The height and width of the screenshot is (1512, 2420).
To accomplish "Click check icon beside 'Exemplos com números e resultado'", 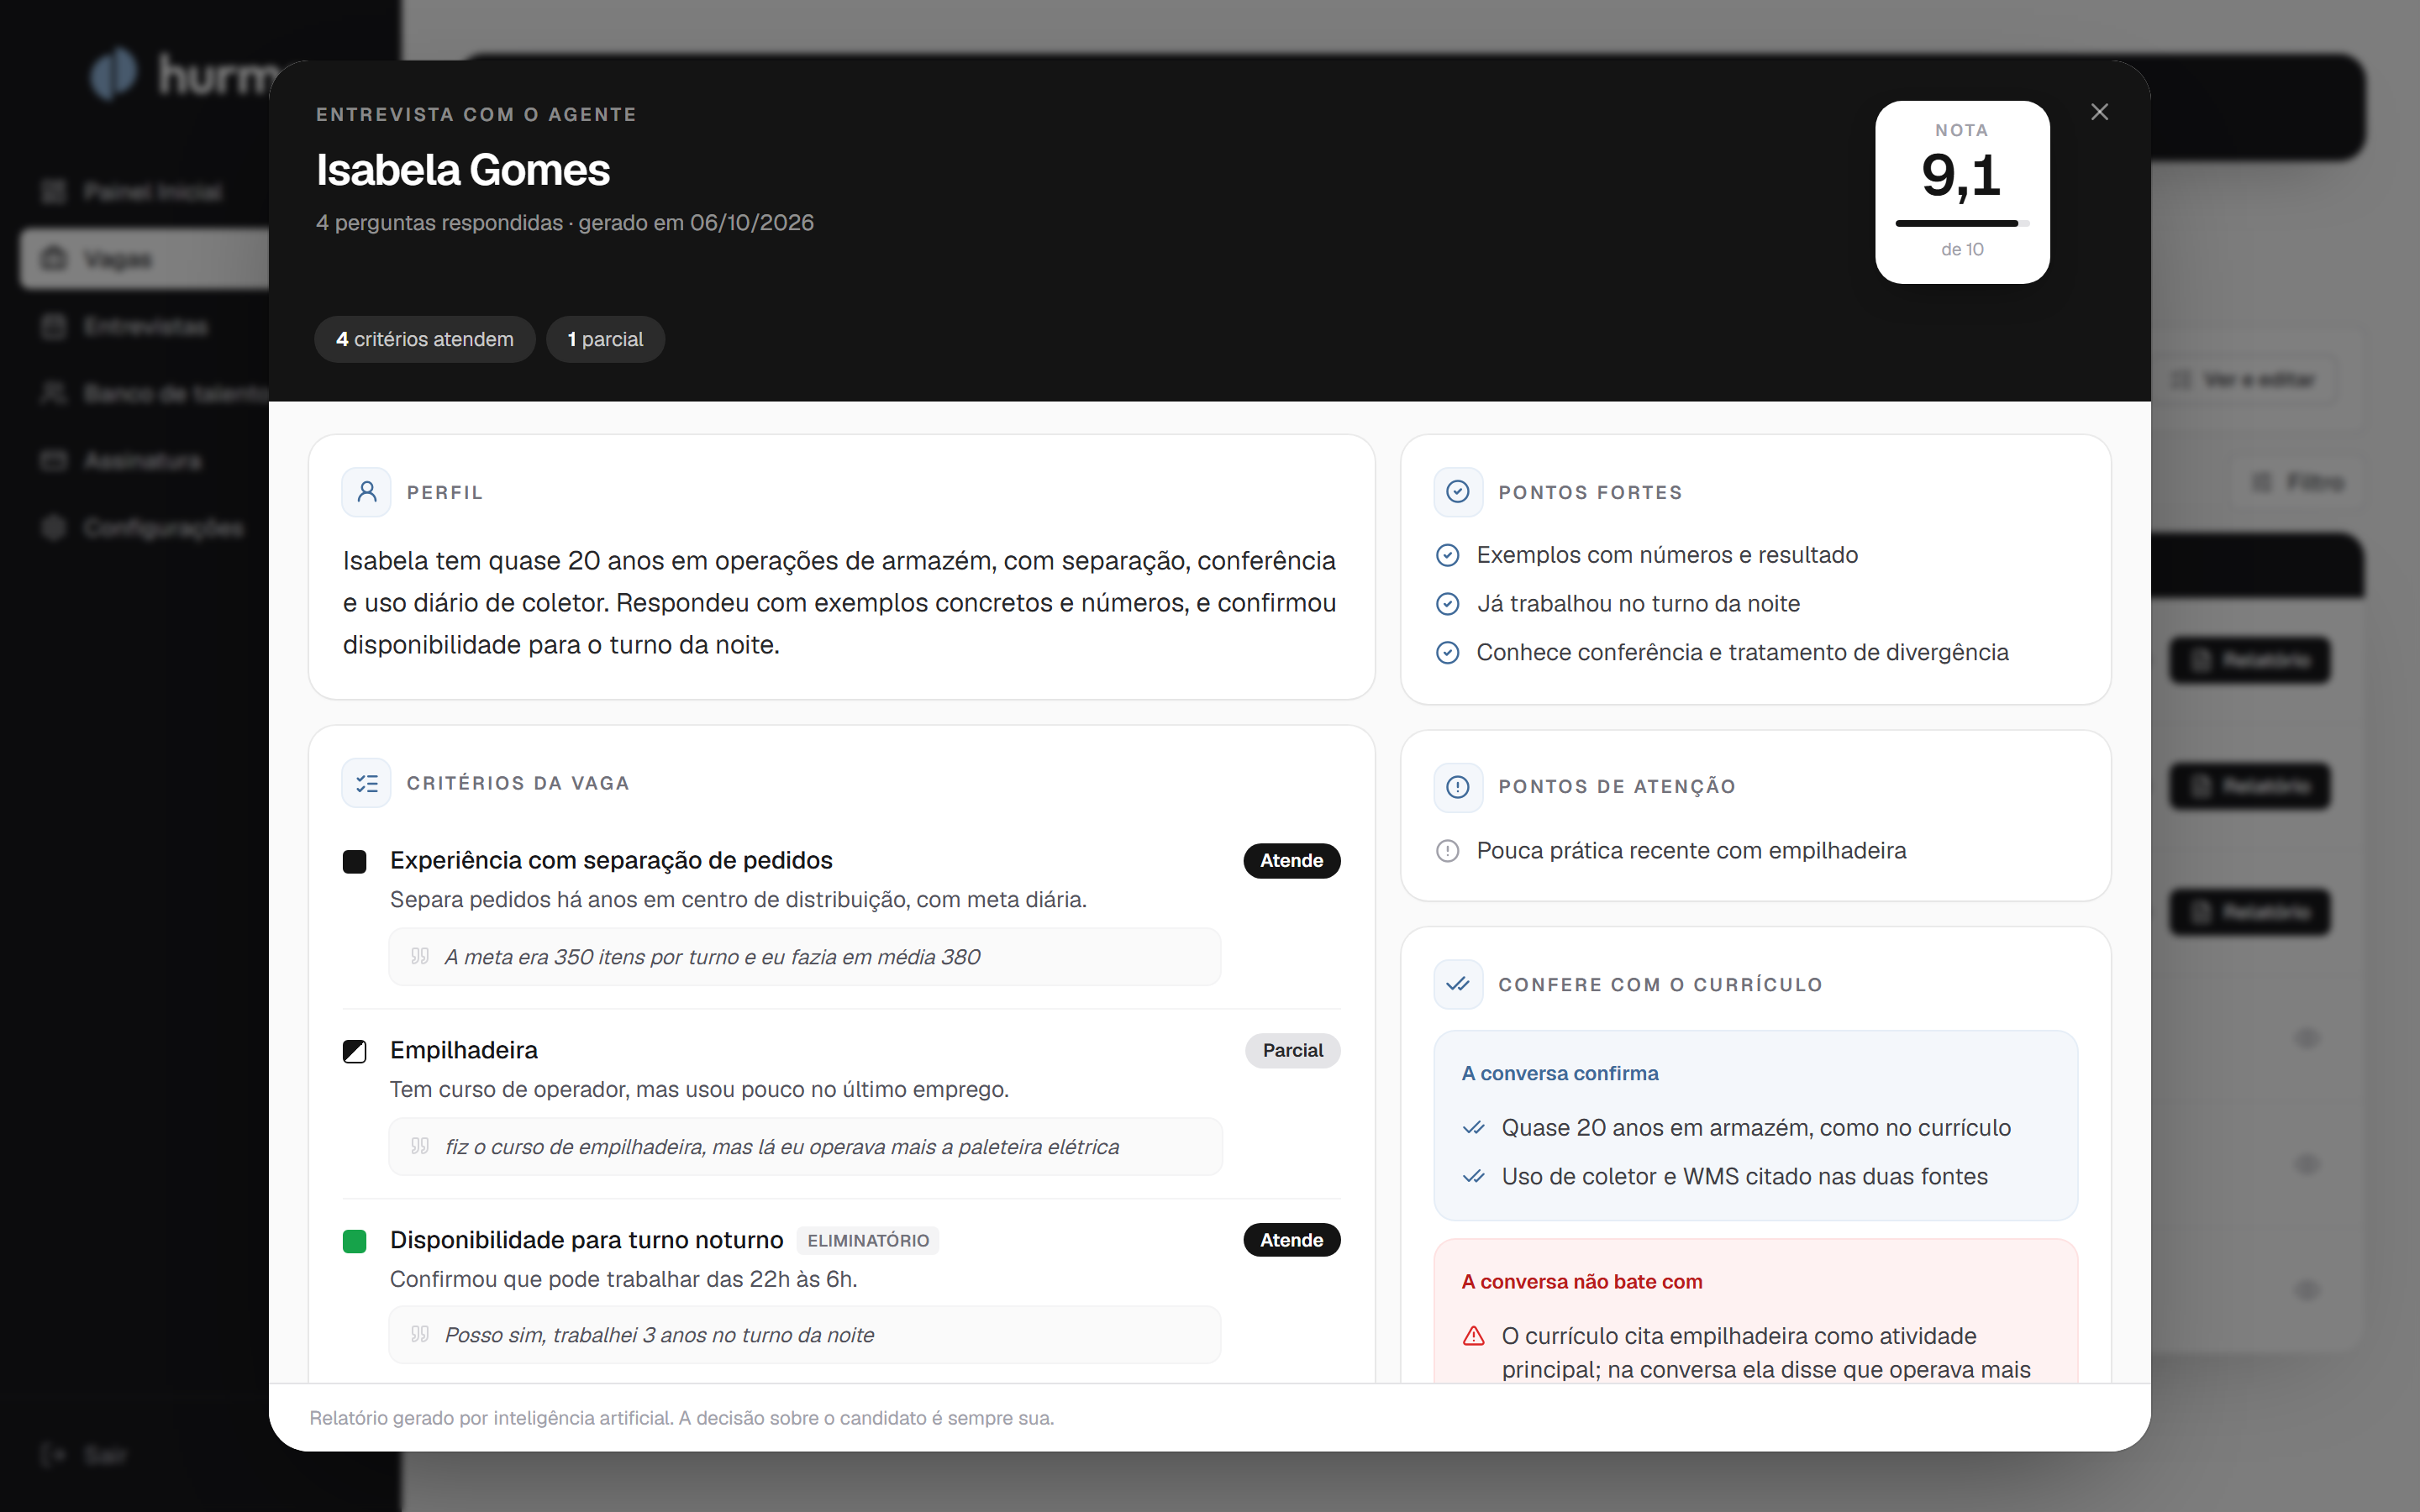I will [x=1447, y=555].
